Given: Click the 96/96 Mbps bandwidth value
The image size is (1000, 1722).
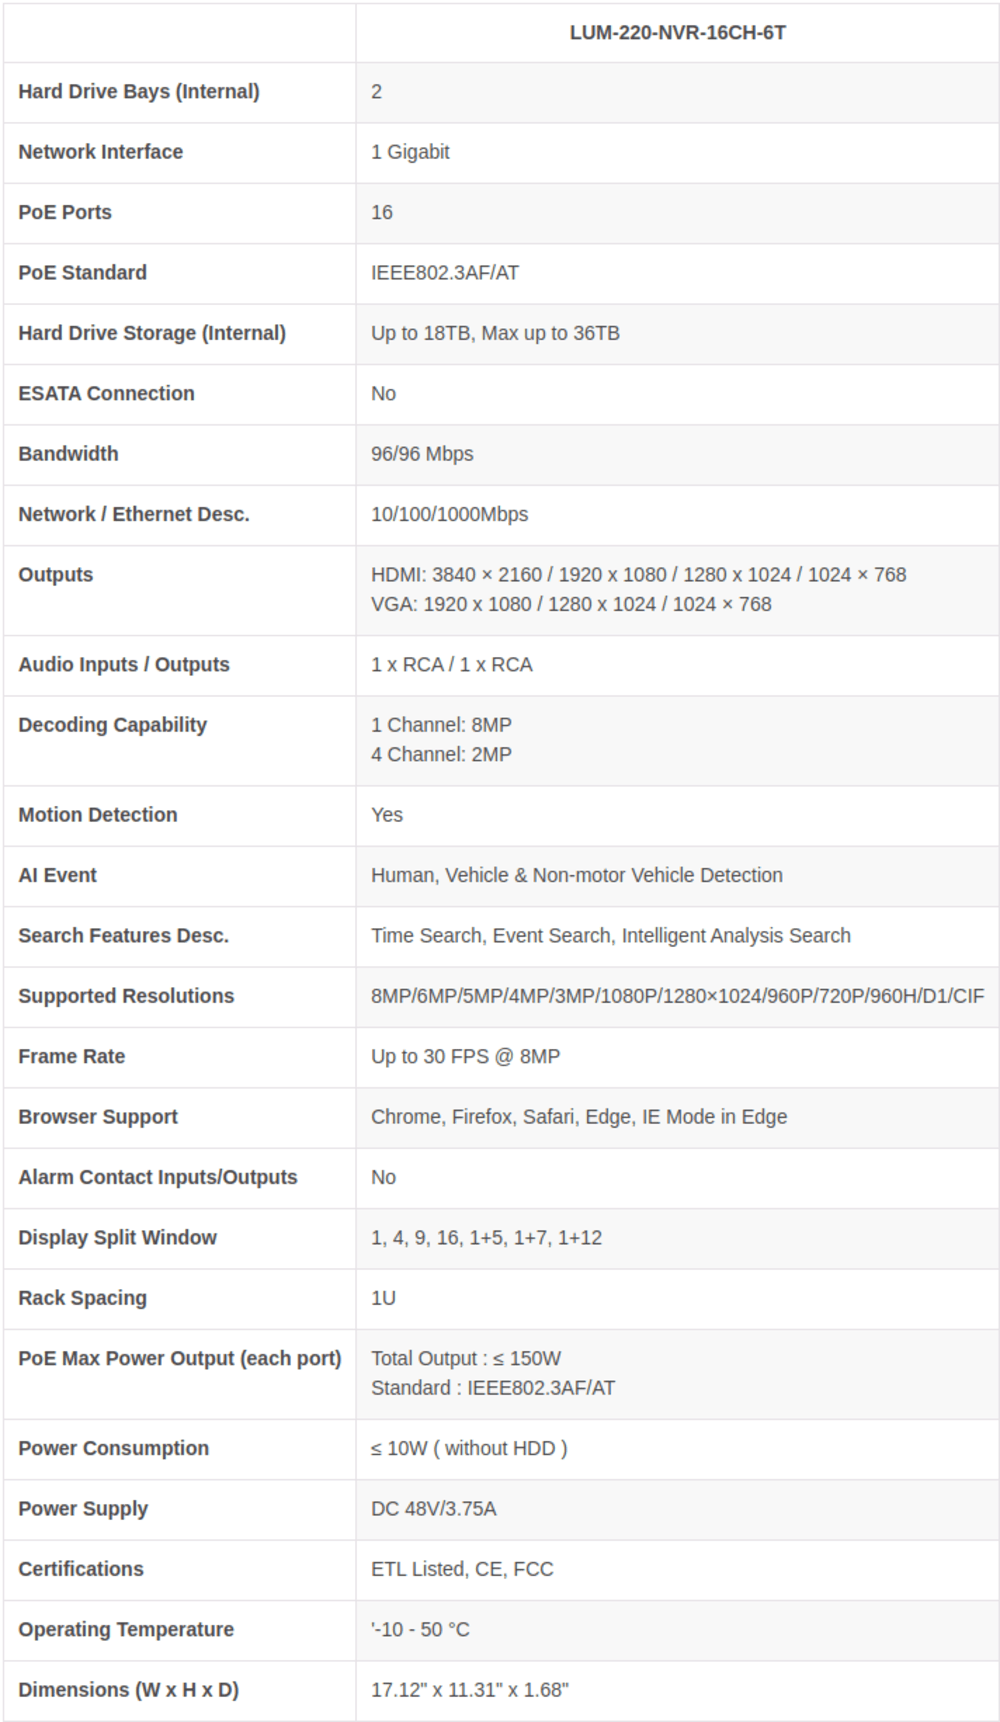Looking at the screenshot, I should tap(422, 454).
